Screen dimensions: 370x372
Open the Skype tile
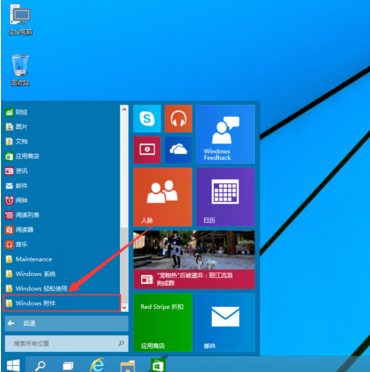[x=147, y=119]
